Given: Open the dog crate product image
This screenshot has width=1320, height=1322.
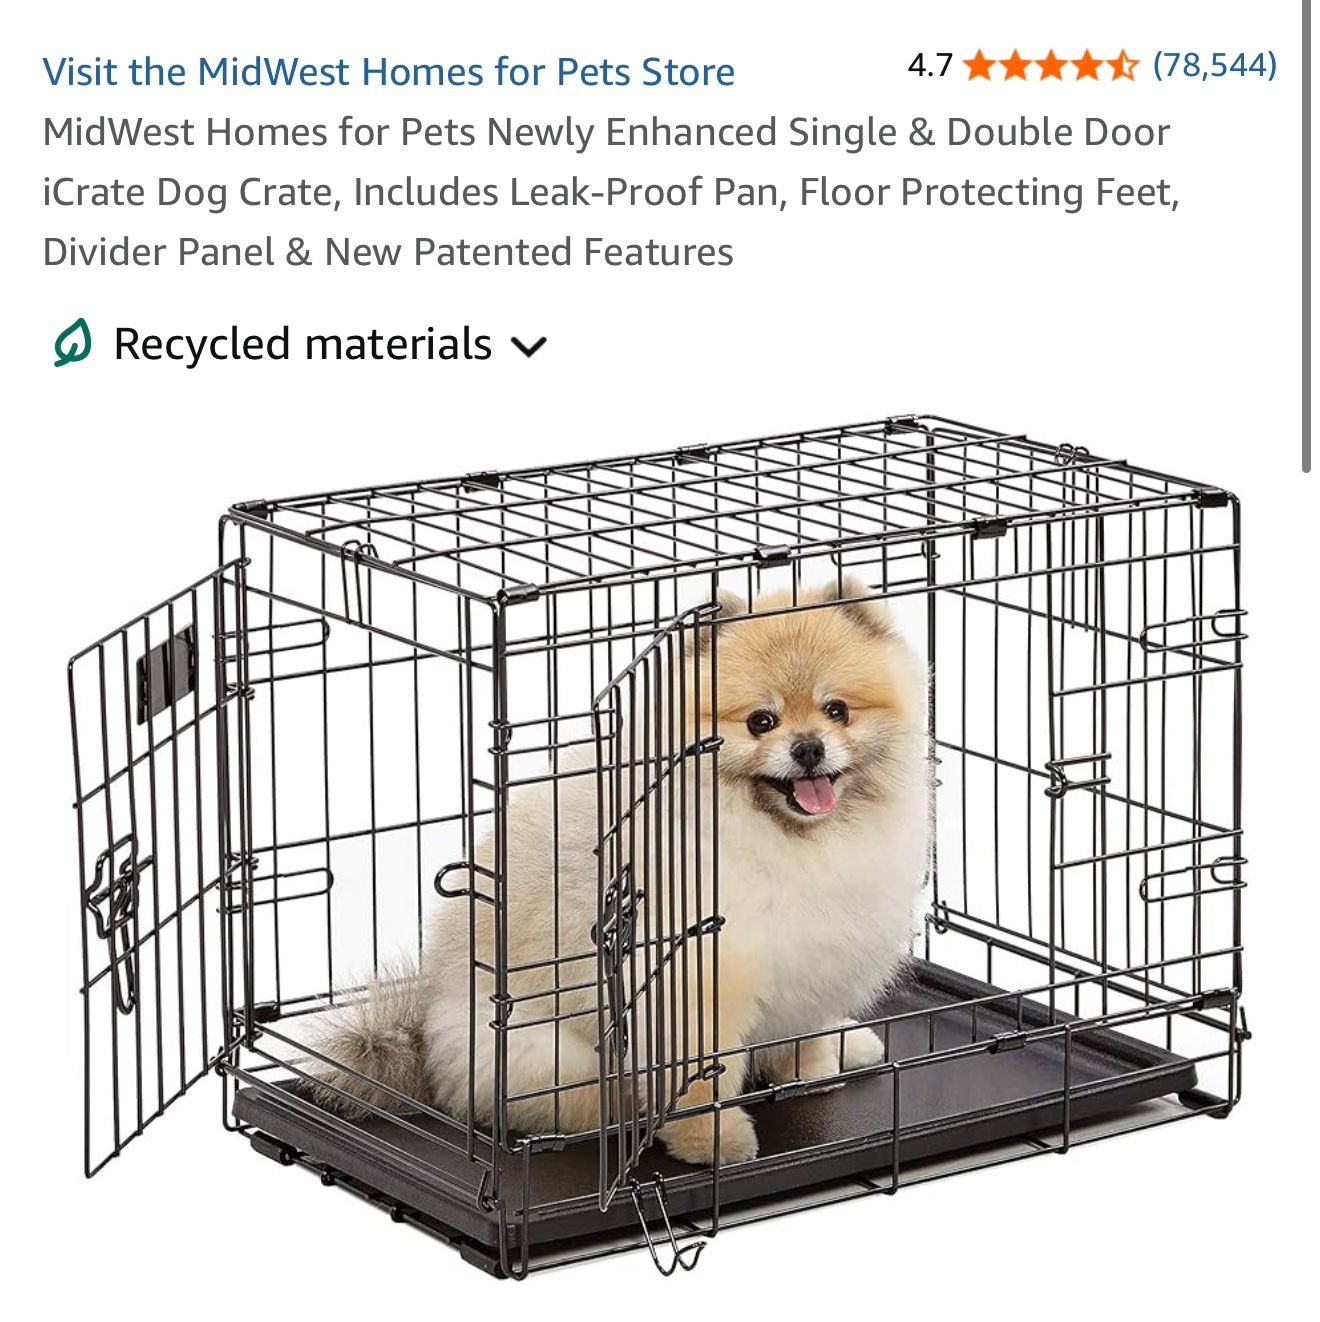Looking at the screenshot, I should click(660, 845).
